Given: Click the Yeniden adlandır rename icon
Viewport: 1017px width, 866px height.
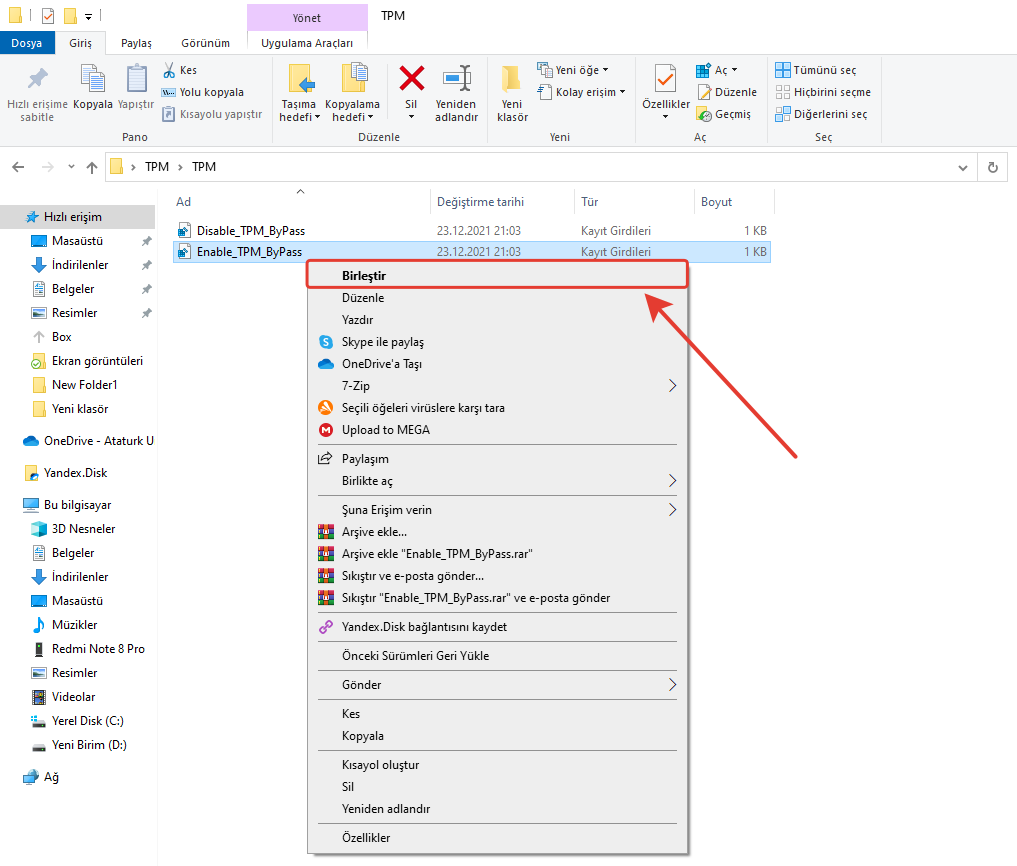Looking at the screenshot, I should [456, 80].
